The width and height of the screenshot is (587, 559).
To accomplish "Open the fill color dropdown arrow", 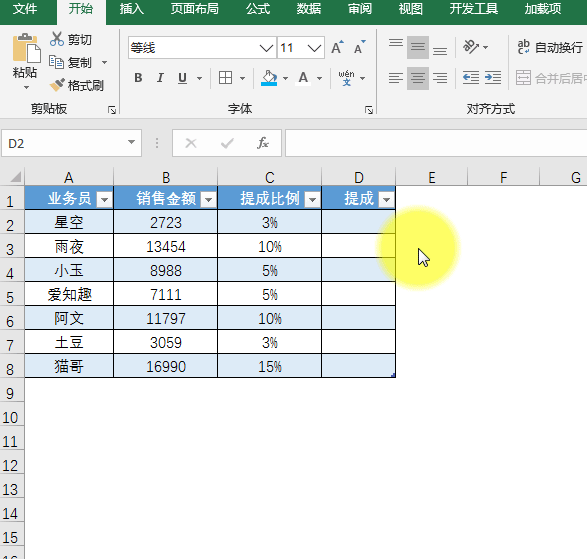I will [285, 78].
